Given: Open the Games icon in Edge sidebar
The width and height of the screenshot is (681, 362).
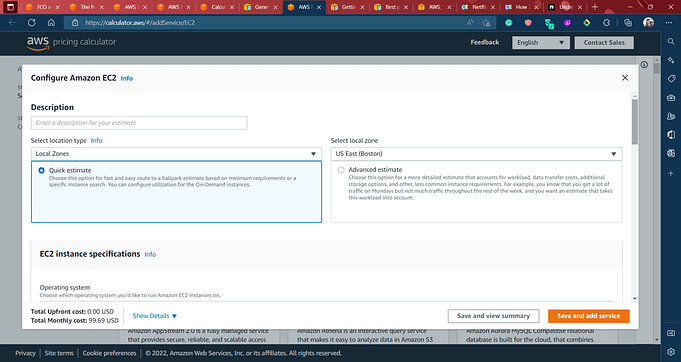Looking at the screenshot, I should point(671,116).
